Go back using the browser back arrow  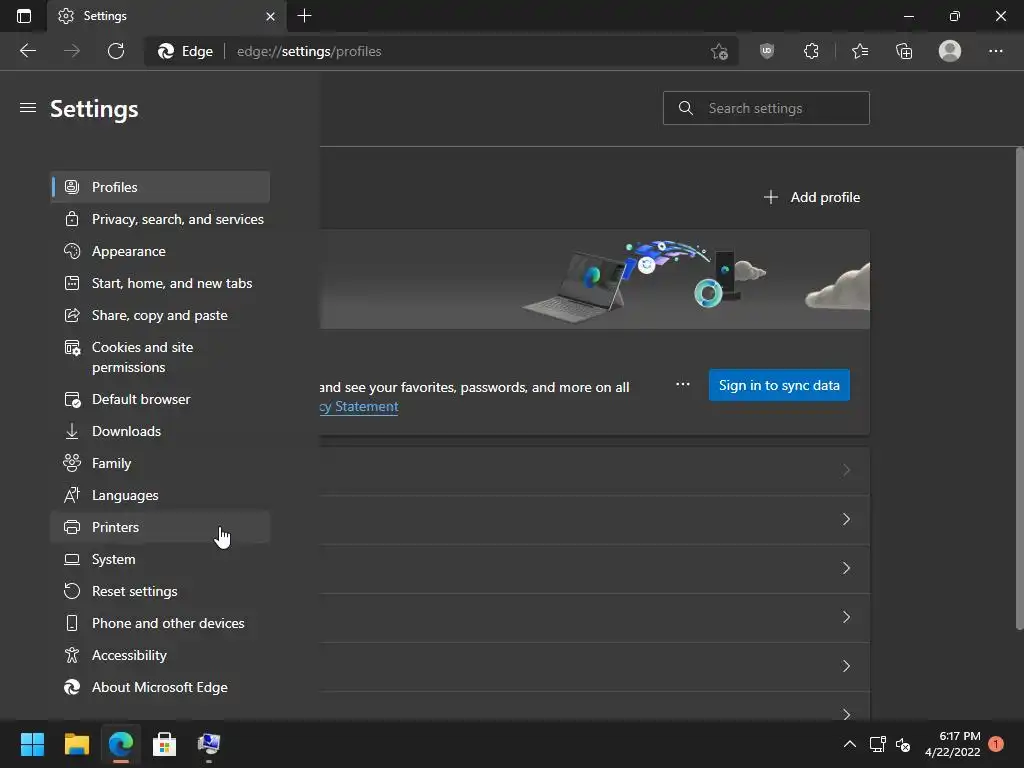[27, 51]
